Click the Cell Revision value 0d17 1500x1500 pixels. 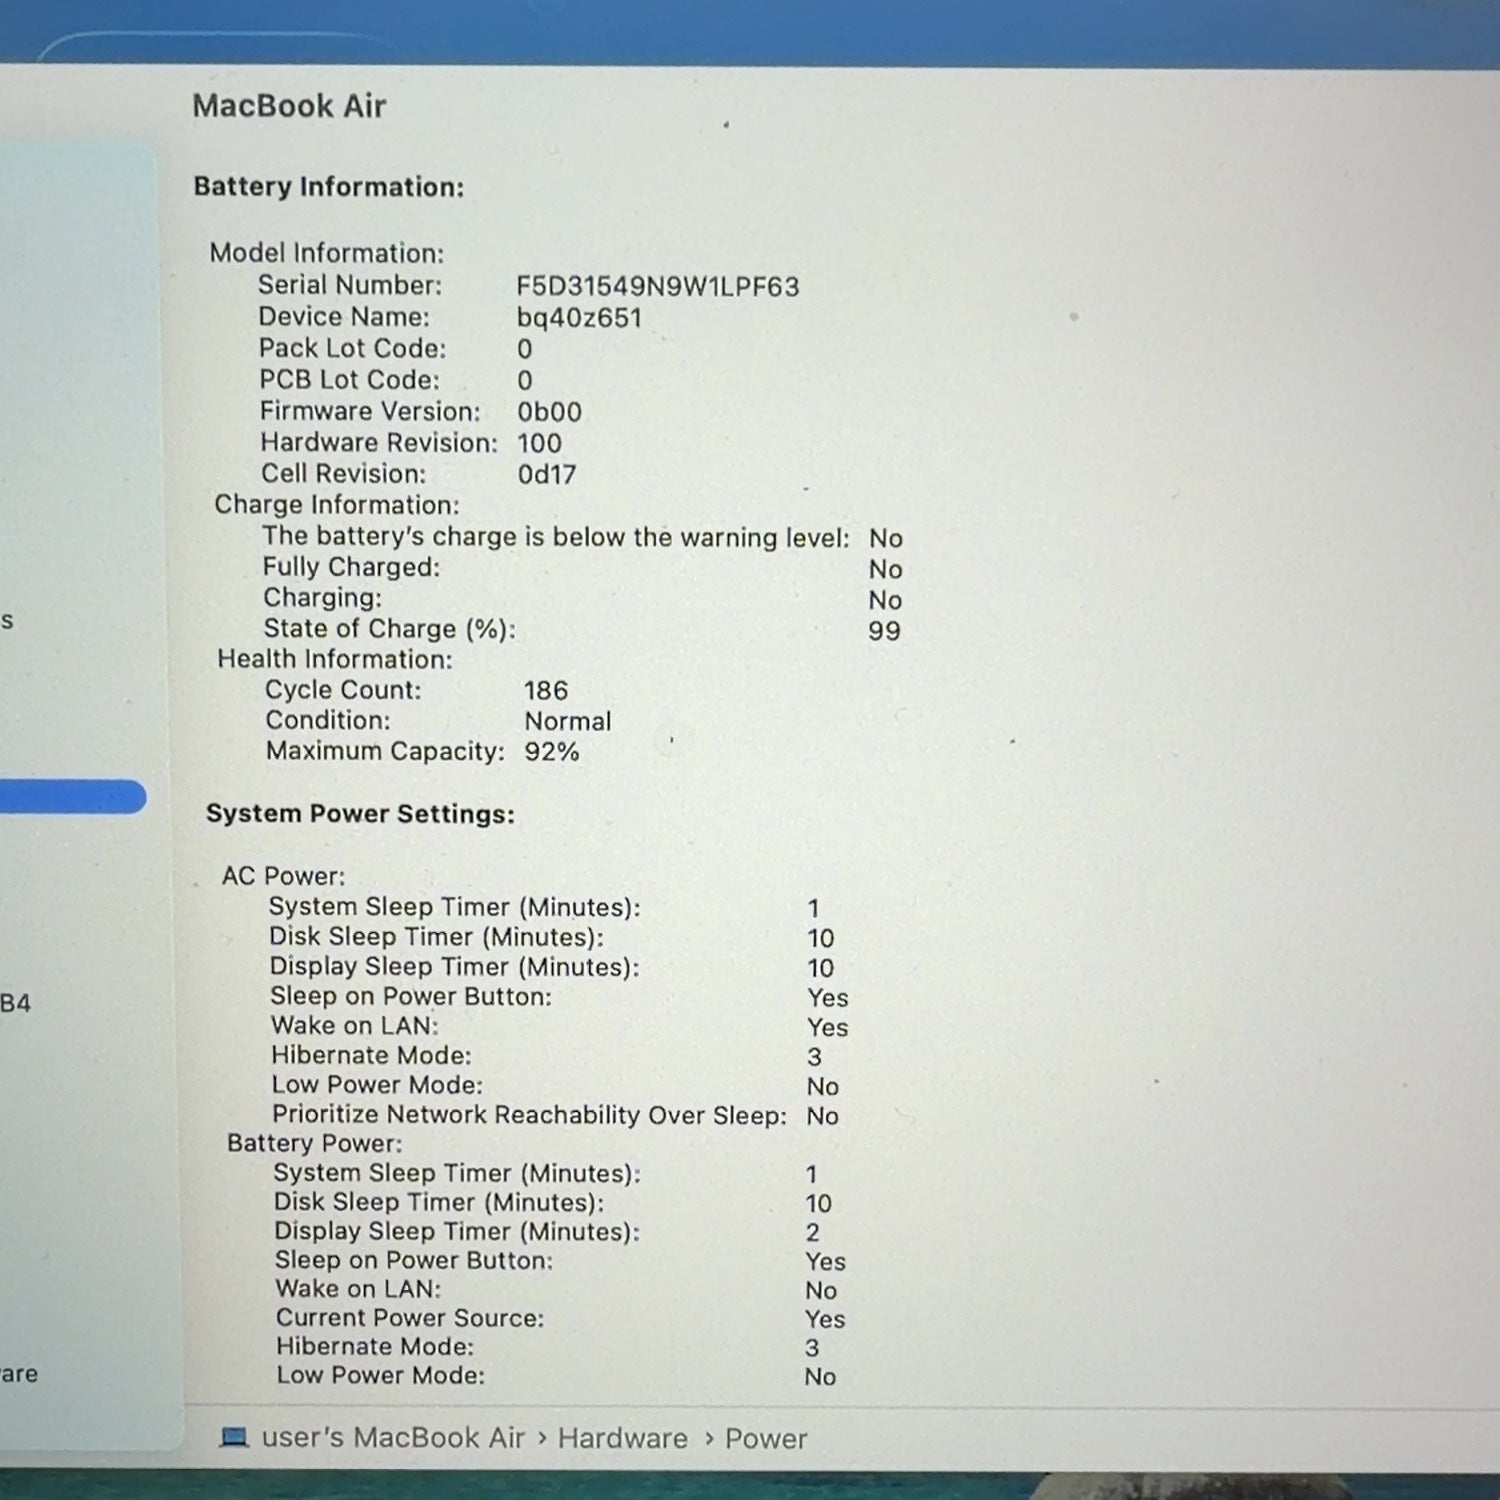pyautogui.click(x=546, y=474)
